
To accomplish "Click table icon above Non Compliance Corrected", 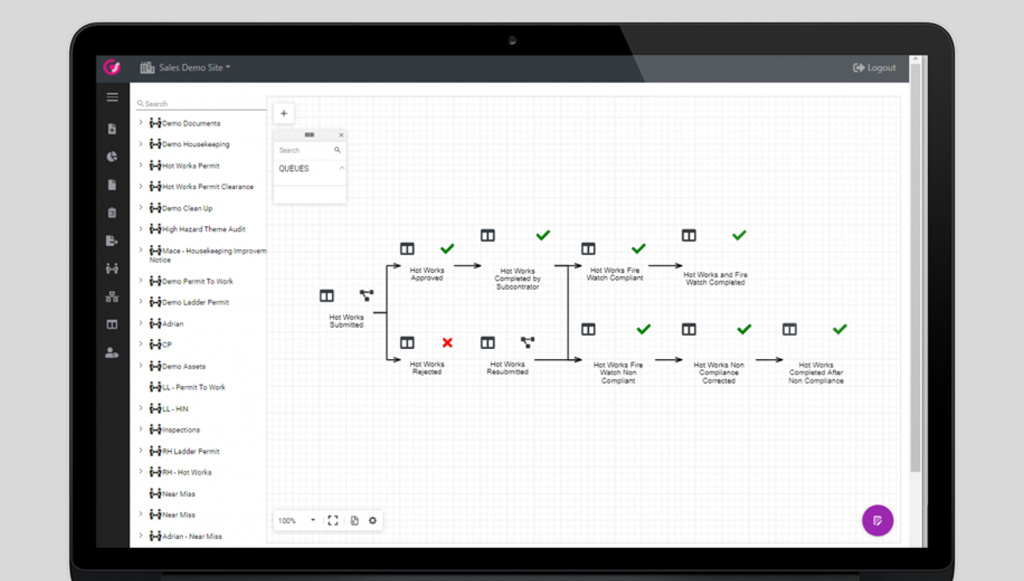I will coord(689,329).
